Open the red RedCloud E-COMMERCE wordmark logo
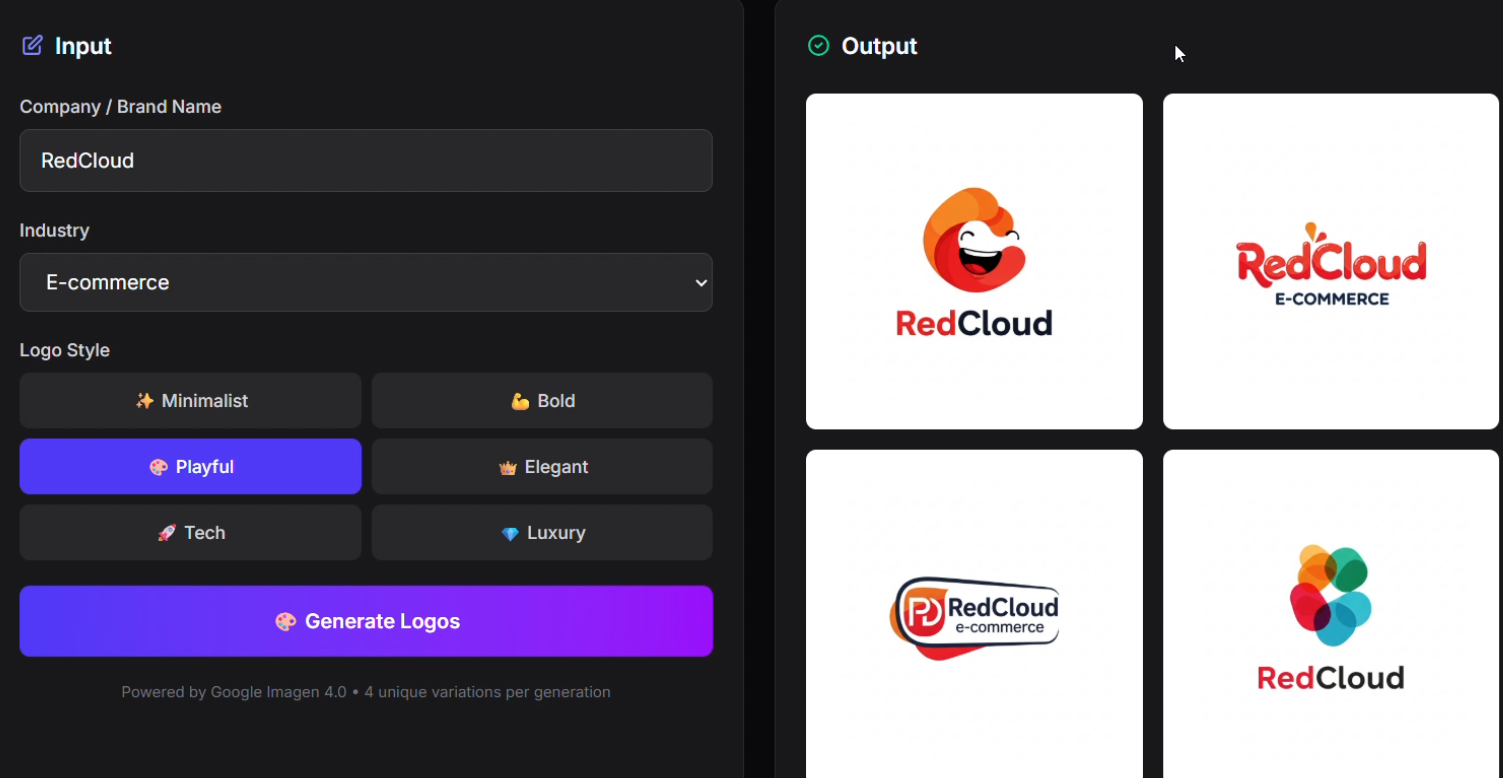The height and width of the screenshot is (778, 1503). [x=1331, y=261]
